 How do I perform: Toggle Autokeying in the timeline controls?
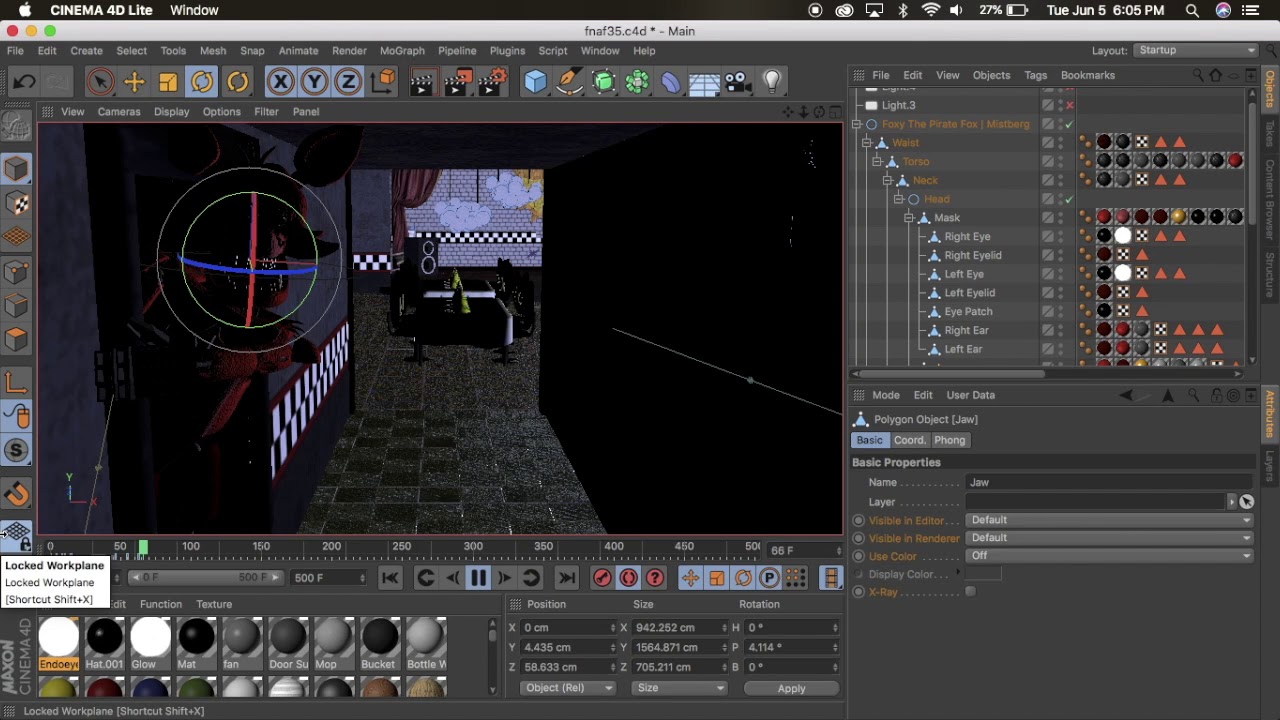tap(628, 578)
